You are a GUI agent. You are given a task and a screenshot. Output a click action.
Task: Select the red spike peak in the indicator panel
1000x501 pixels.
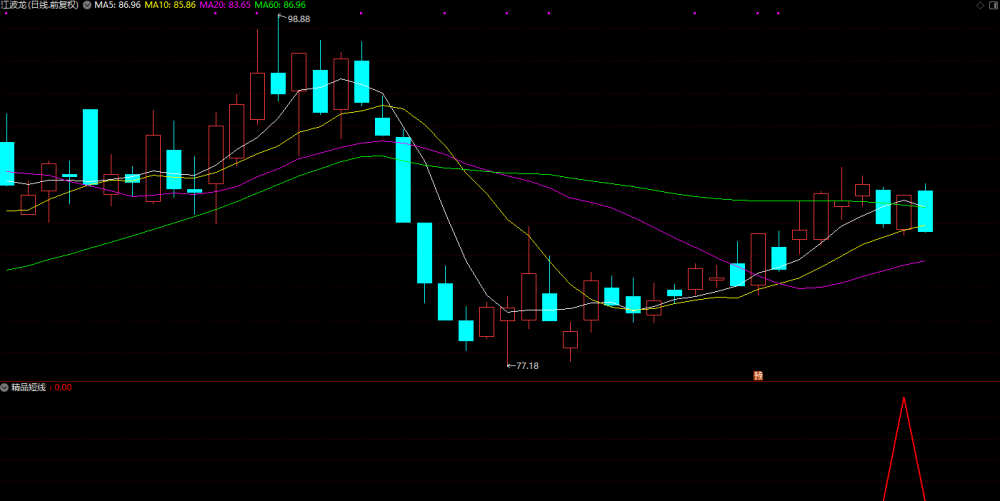(904, 399)
